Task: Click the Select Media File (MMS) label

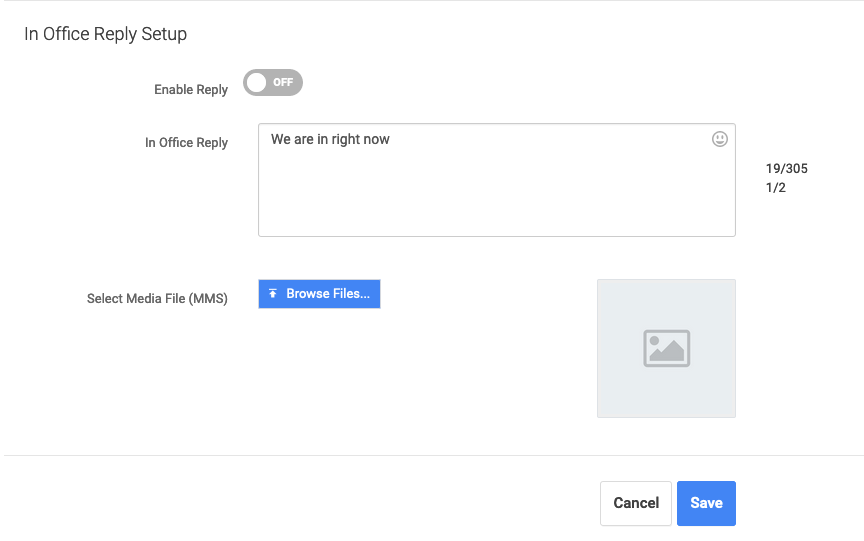Action: click(x=157, y=299)
